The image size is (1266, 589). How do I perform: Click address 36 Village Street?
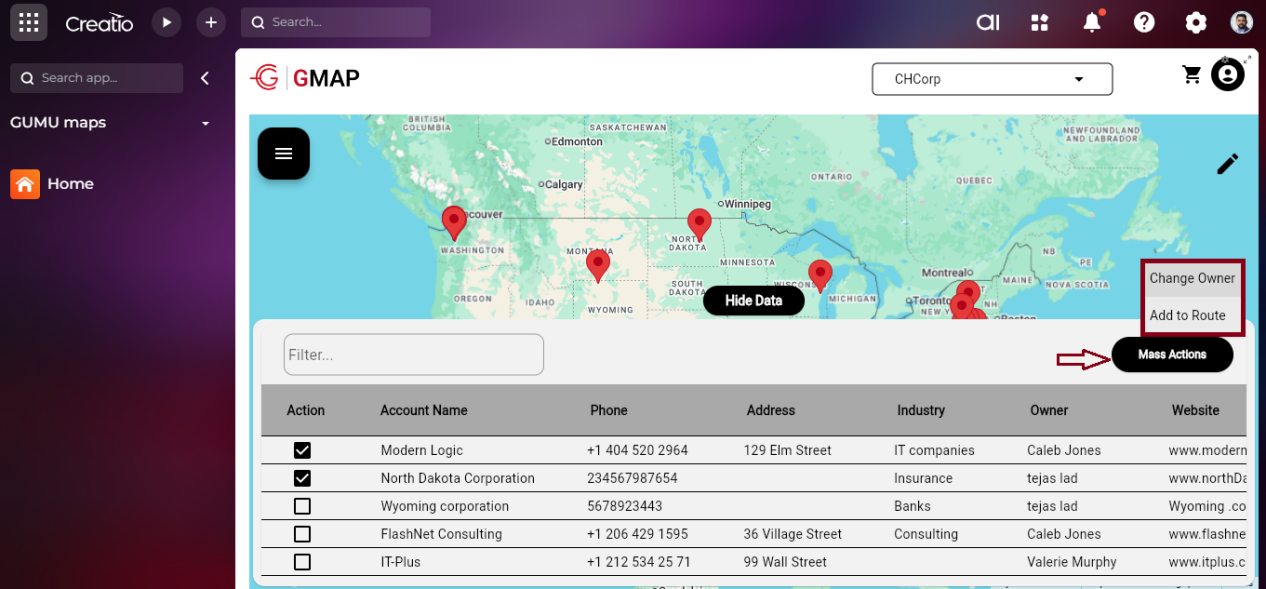[x=793, y=534]
